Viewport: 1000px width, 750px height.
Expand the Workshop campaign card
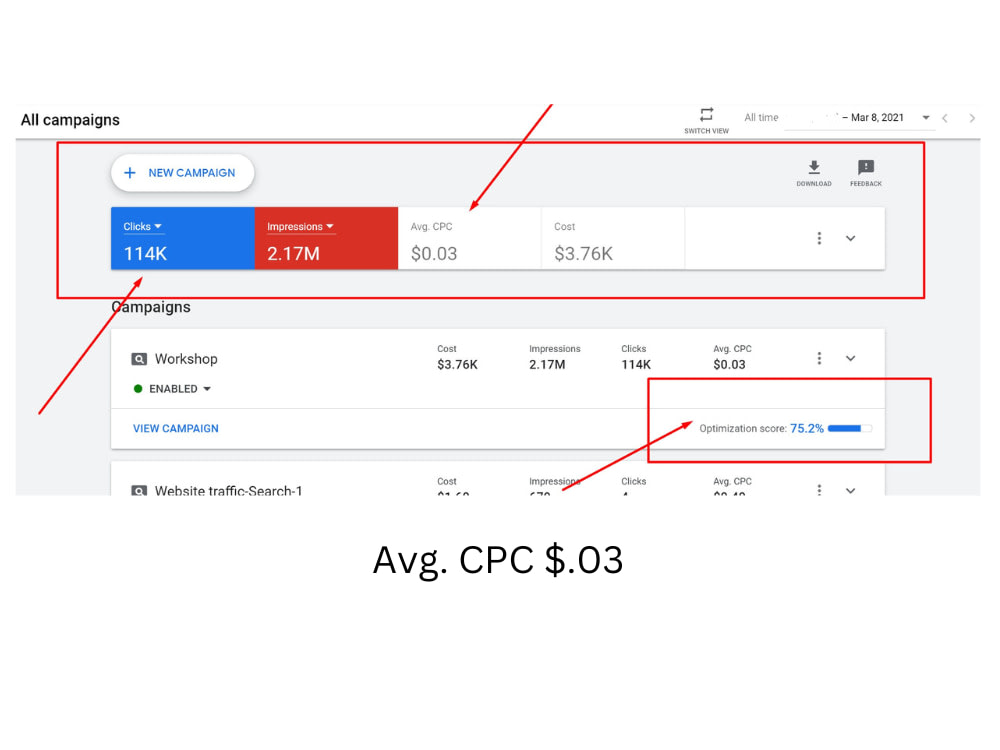[x=850, y=358]
